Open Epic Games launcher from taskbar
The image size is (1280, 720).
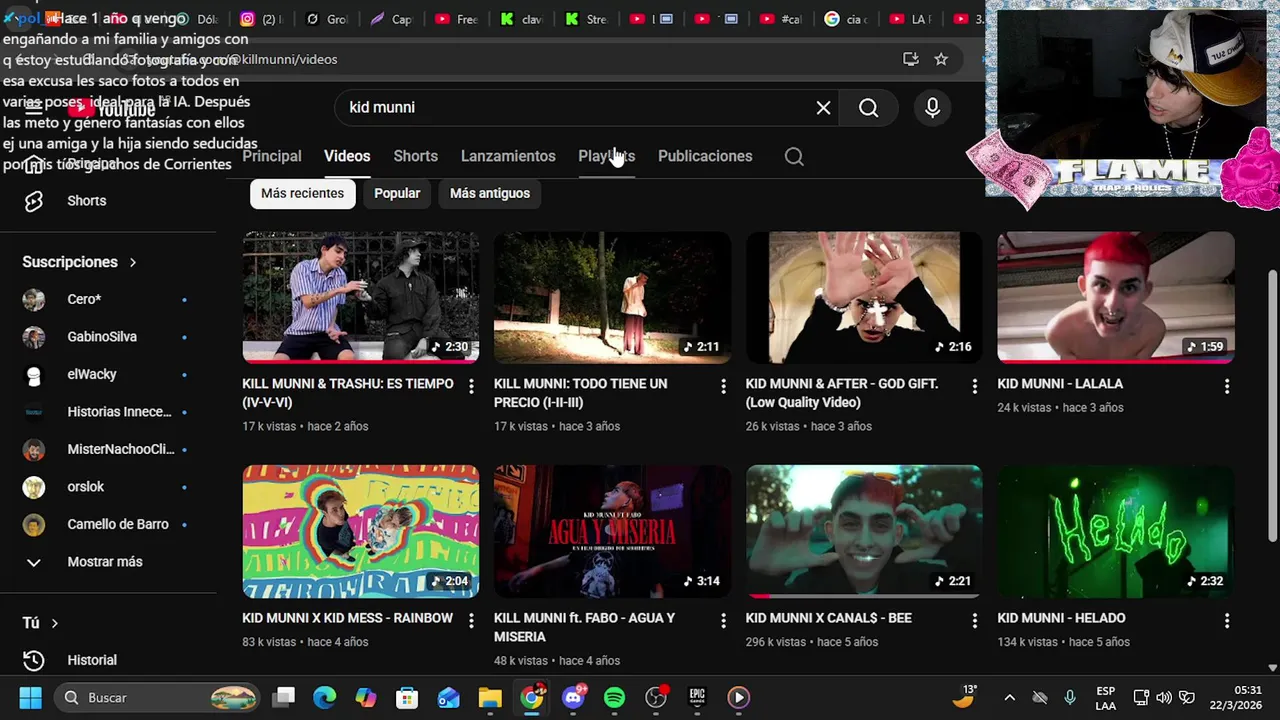coord(697,697)
